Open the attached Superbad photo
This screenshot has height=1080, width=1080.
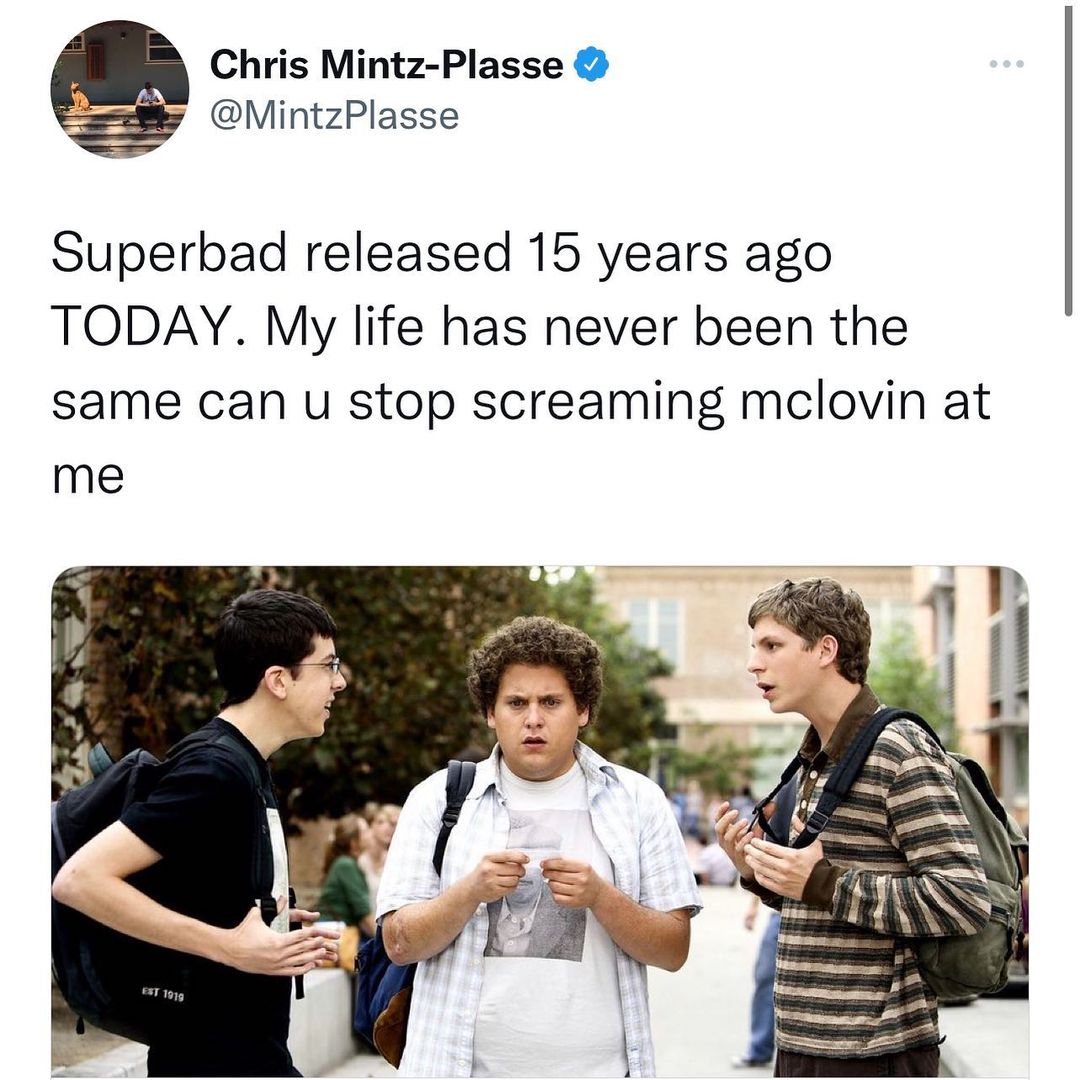(x=540, y=821)
